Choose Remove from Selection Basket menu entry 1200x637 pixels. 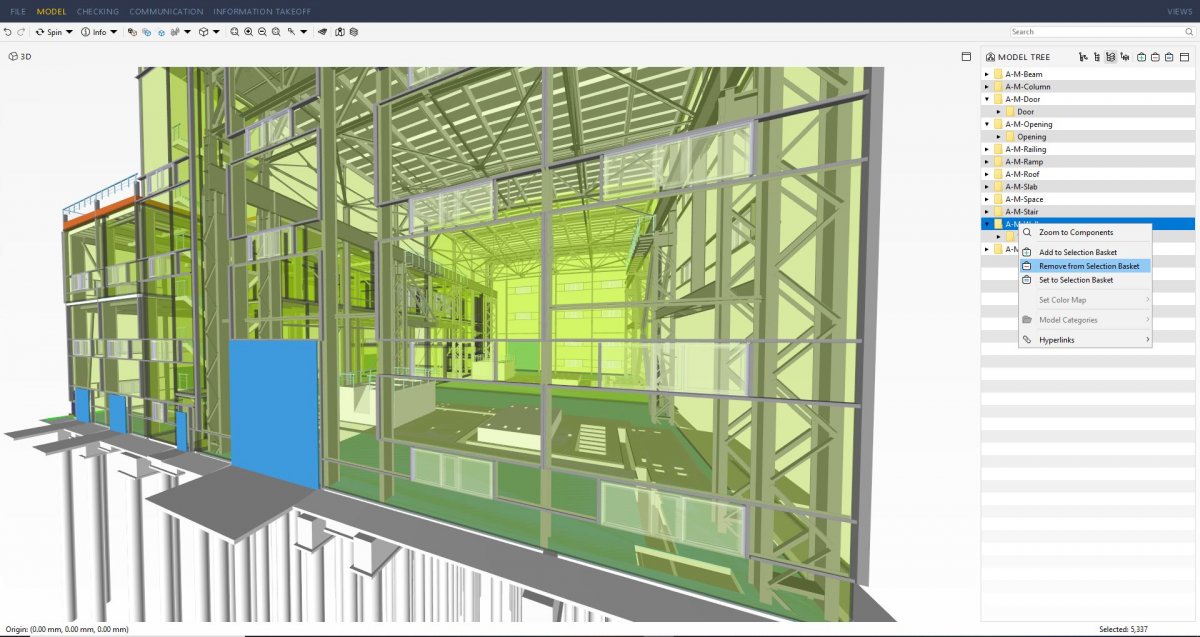pos(1085,266)
